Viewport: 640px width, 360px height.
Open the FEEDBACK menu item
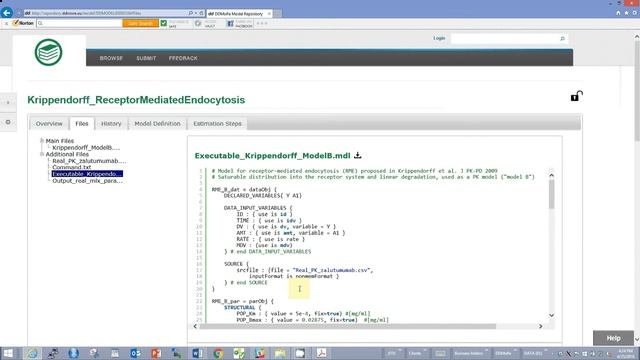(x=183, y=58)
